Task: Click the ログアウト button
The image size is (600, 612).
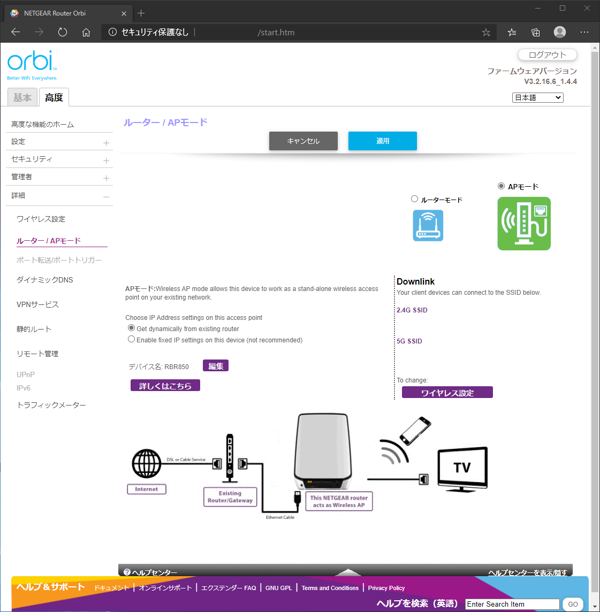Action: [547, 55]
